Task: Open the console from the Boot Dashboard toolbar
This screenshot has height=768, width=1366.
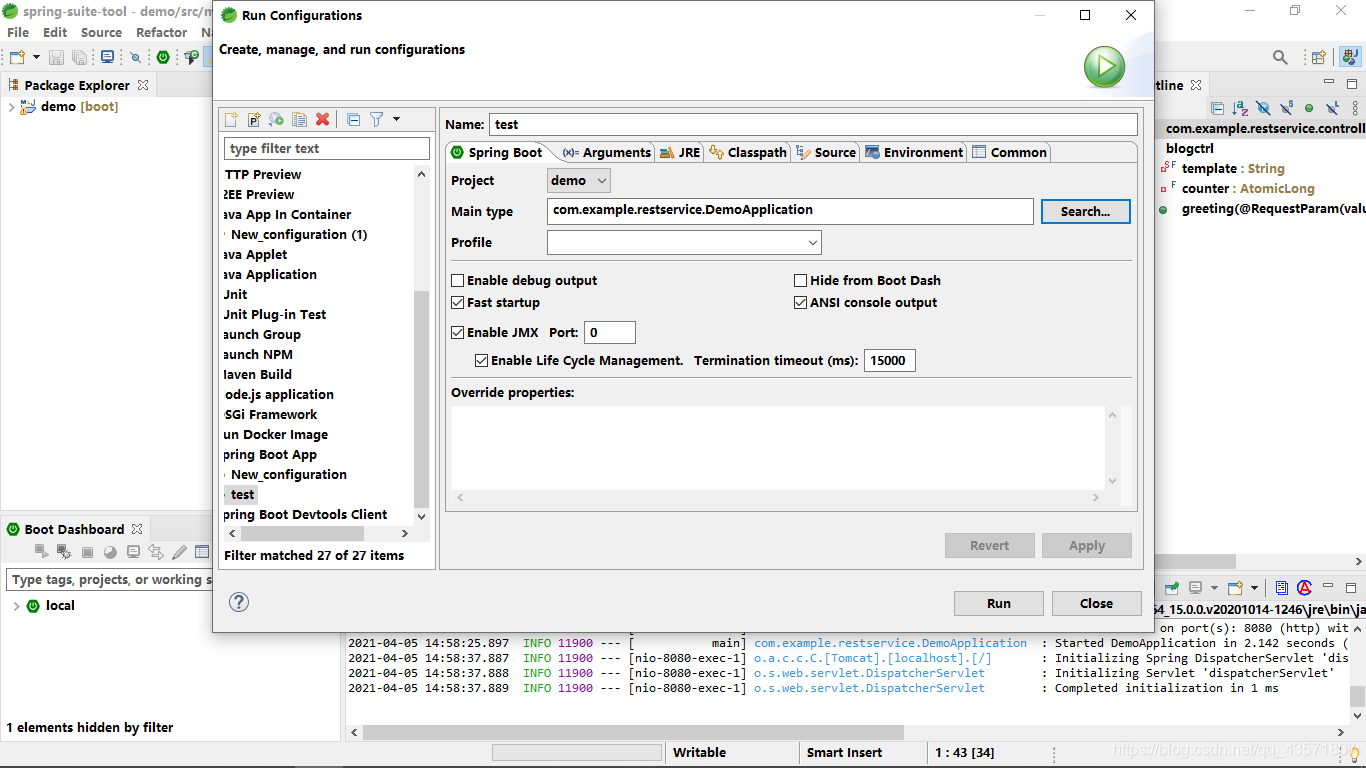Action: 133,552
